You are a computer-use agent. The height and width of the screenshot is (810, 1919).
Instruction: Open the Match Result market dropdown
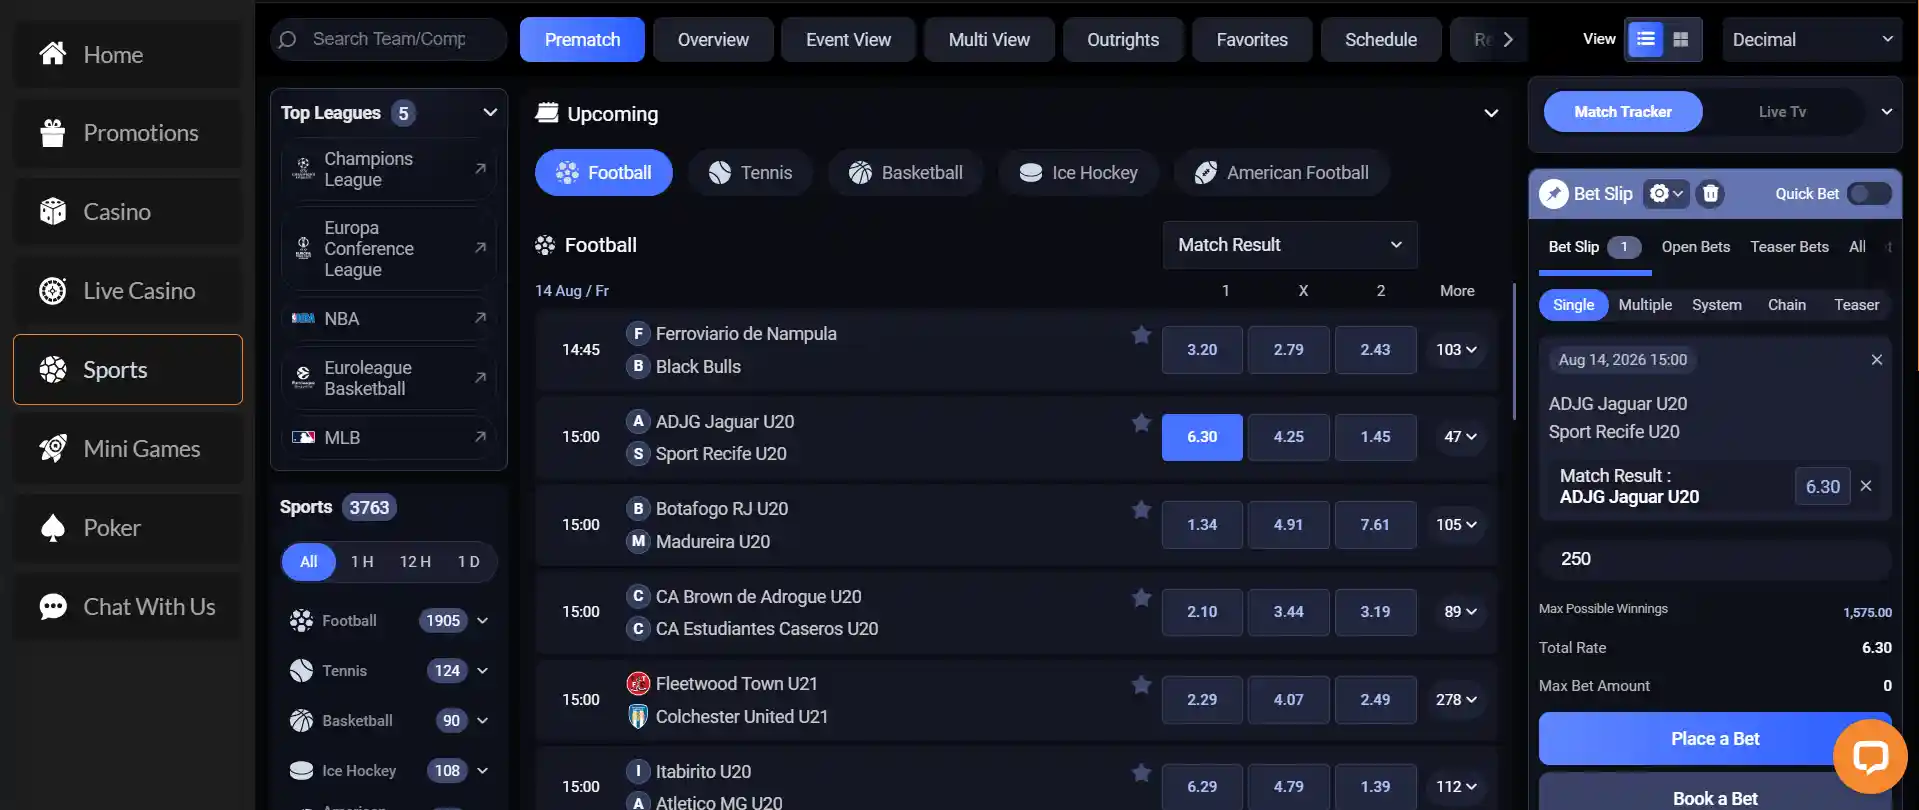1290,245
